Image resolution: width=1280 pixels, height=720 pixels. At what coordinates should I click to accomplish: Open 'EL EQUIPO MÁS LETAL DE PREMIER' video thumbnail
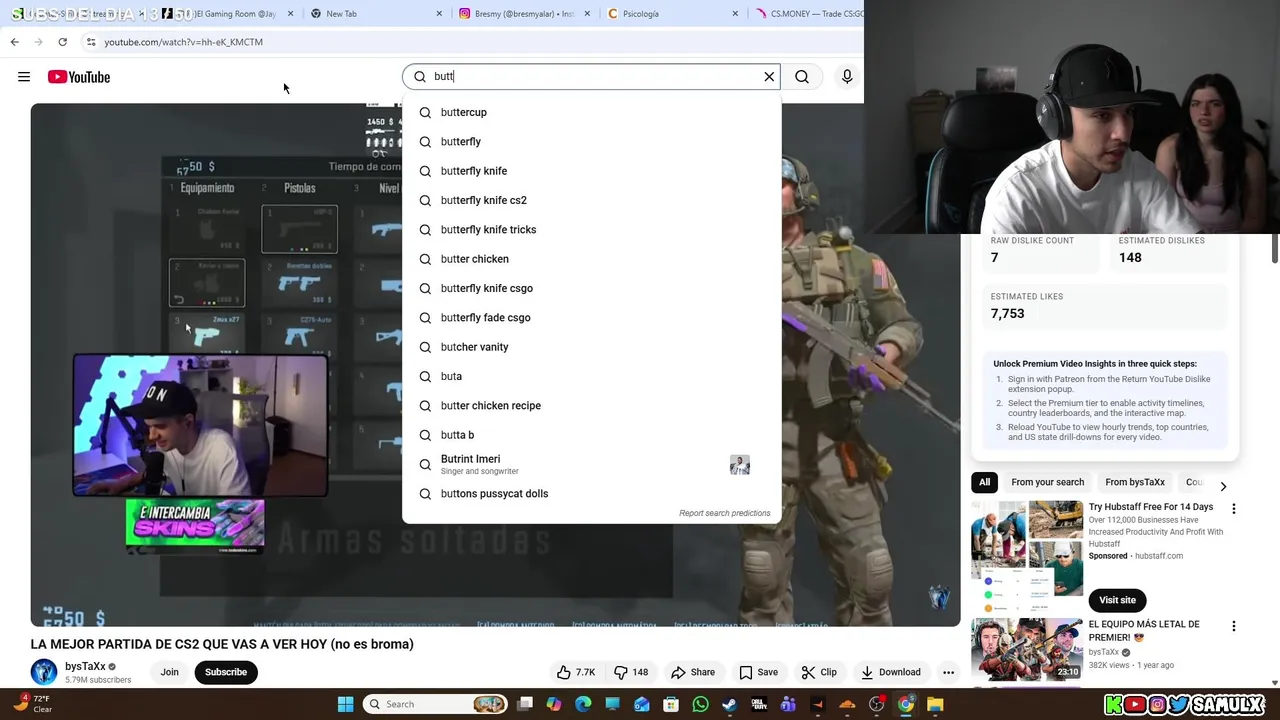coord(1027,649)
